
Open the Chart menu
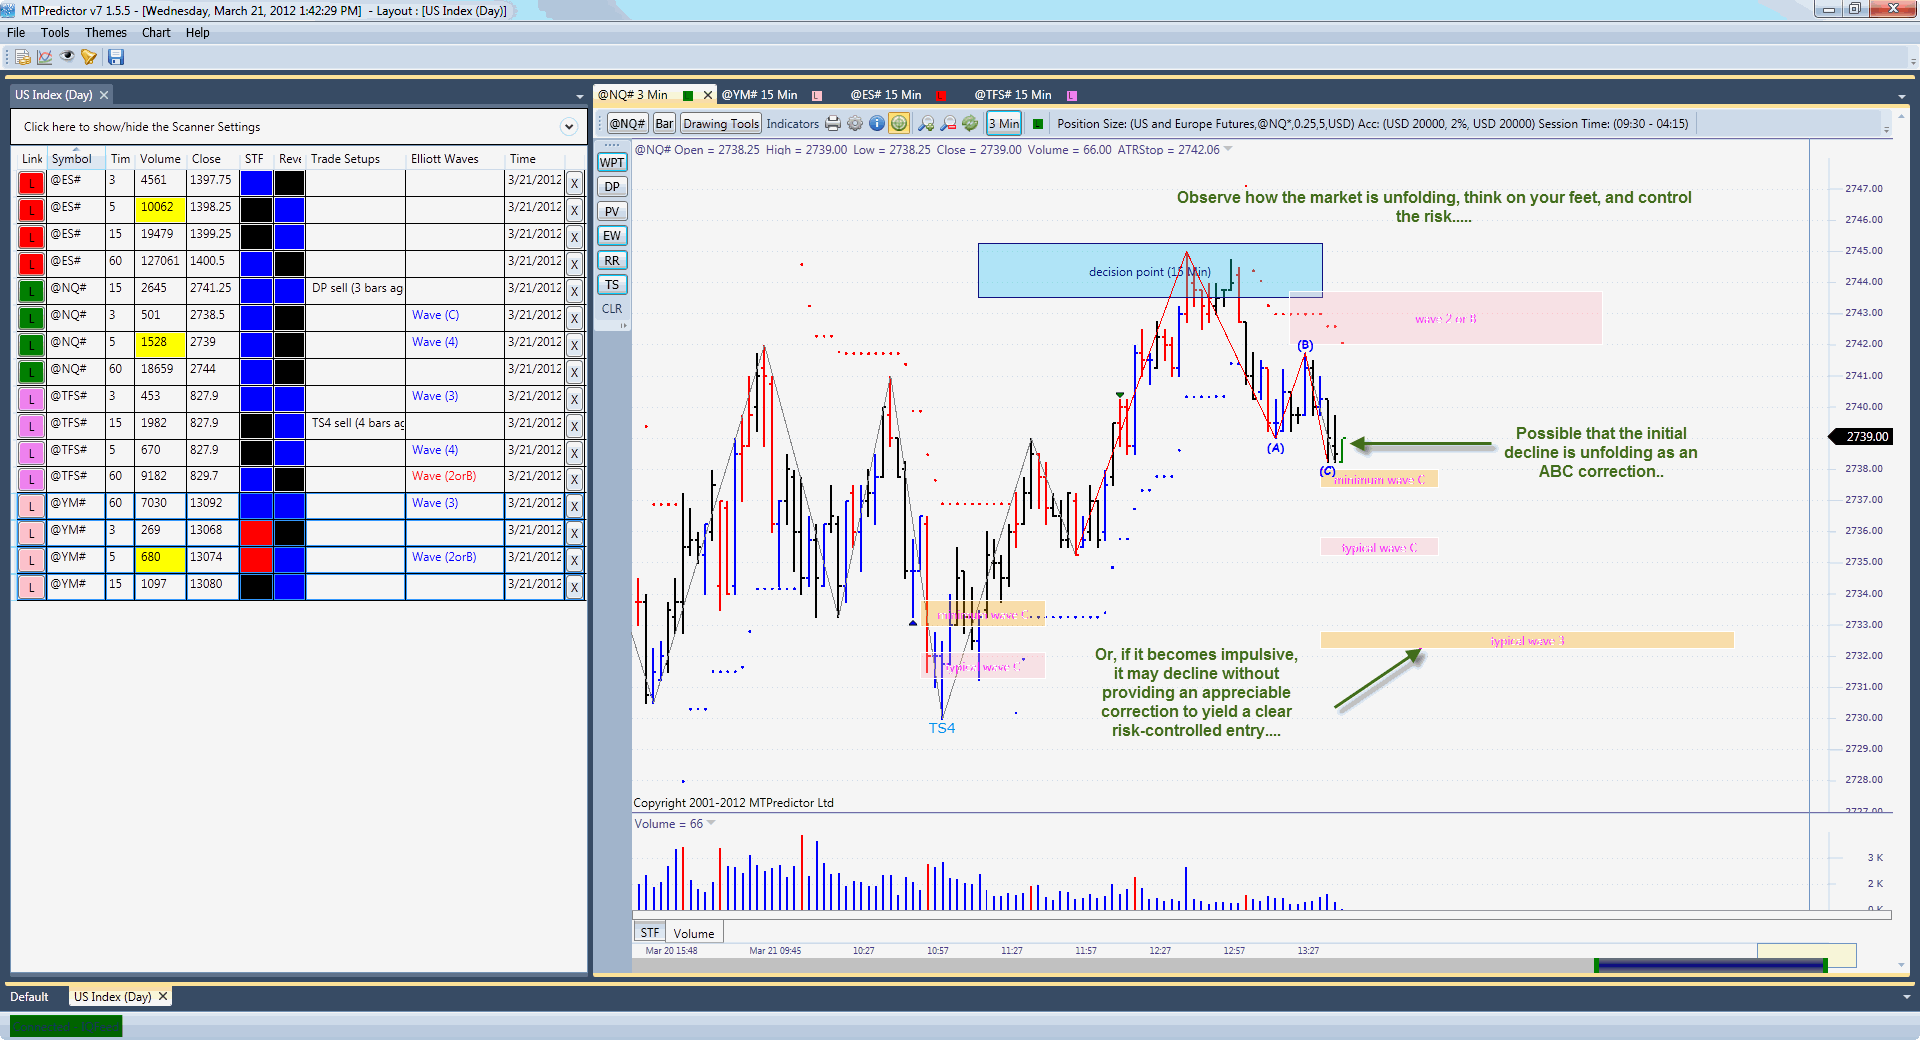[156, 33]
